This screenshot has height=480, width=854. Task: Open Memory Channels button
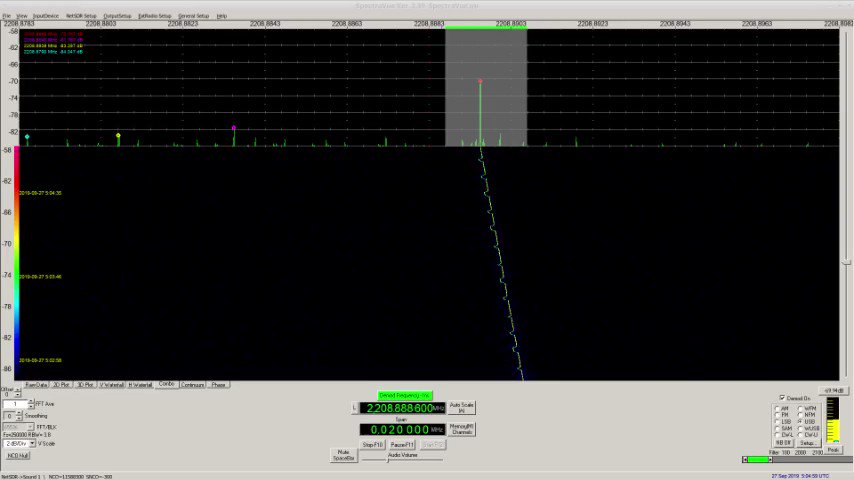pyautogui.click(x=461, y=429)
